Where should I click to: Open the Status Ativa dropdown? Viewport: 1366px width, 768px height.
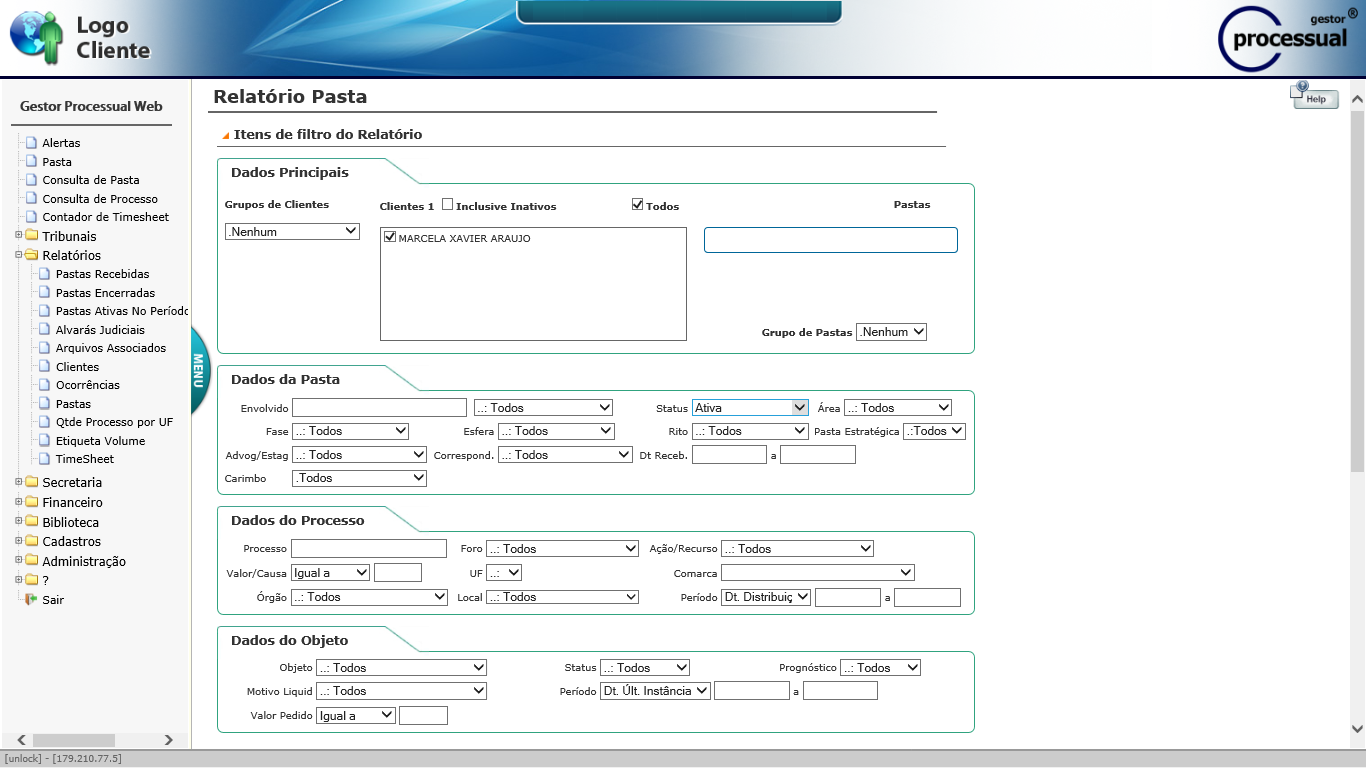click(x=750, y=408)
